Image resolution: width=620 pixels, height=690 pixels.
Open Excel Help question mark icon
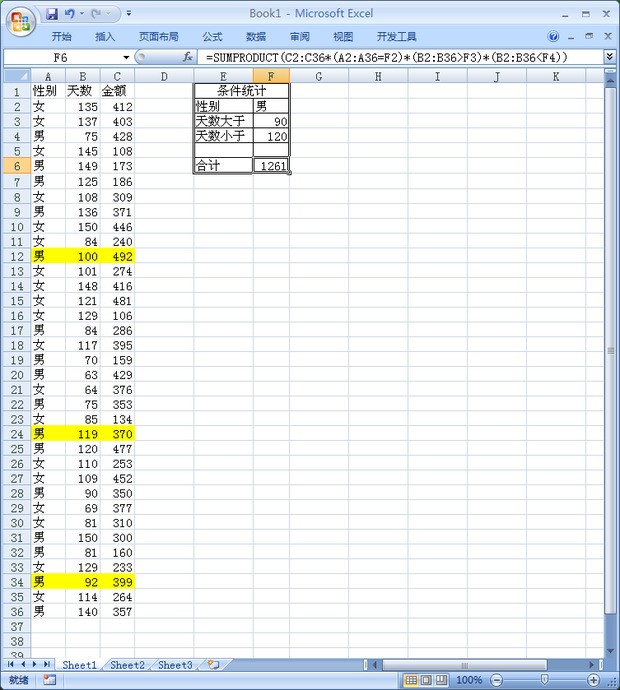554,36
